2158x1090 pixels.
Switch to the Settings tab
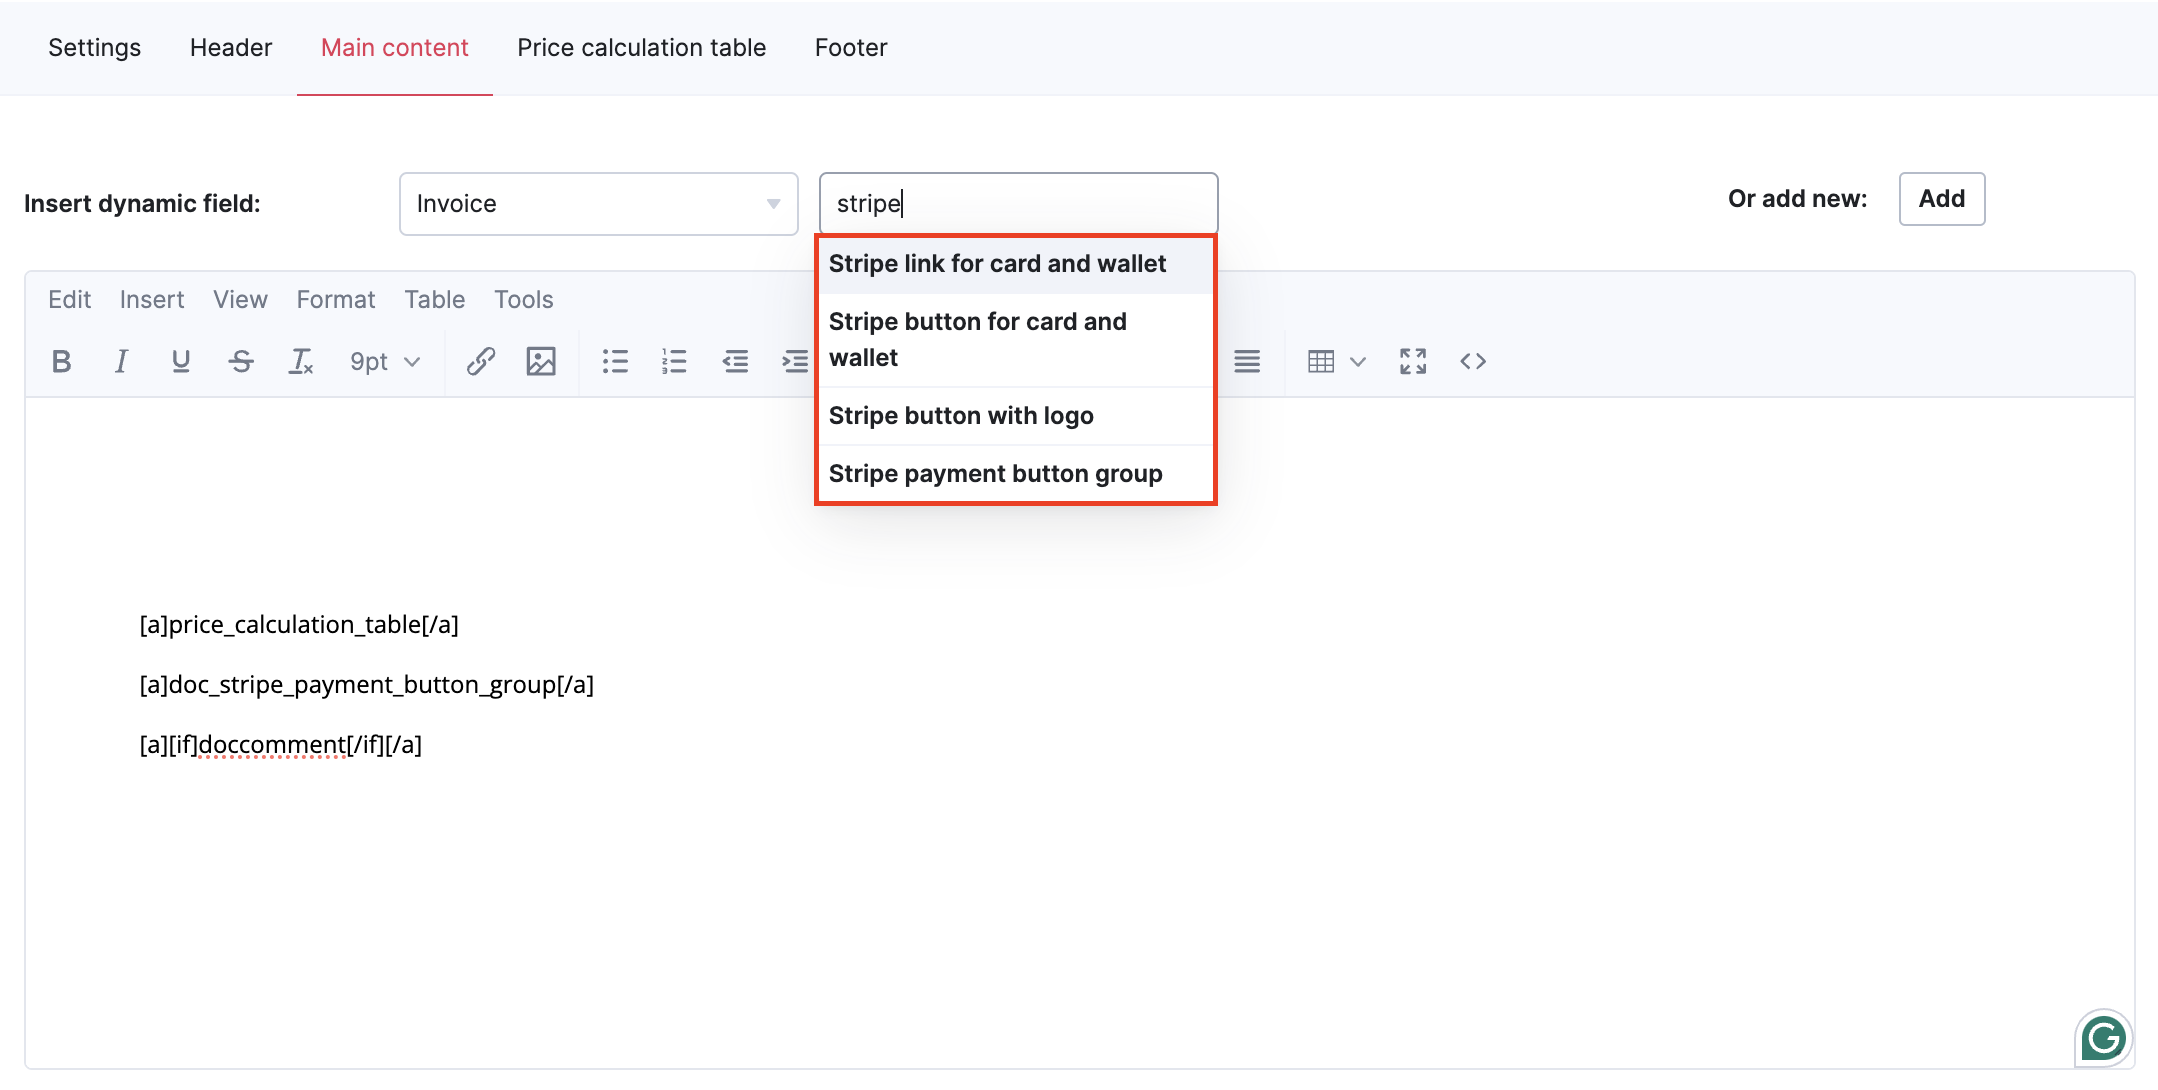[x=95, y=48]
